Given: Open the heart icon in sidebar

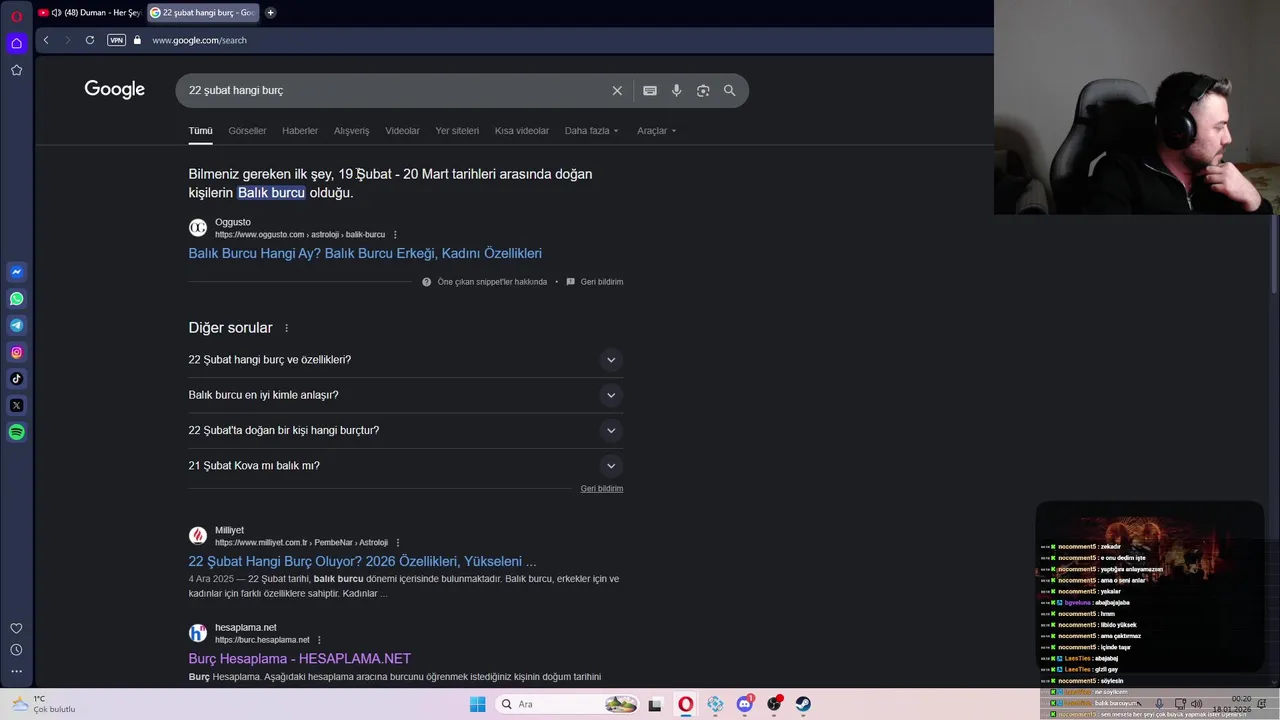Looking at the screenshot, I should coord(16,628).
